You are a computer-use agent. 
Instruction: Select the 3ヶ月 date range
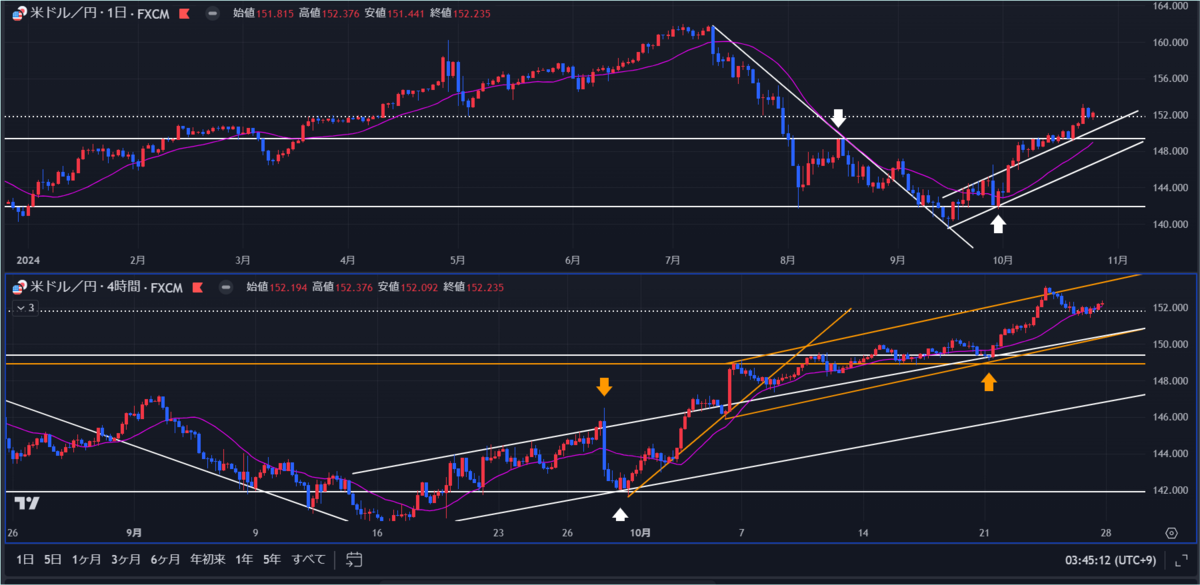125,561
